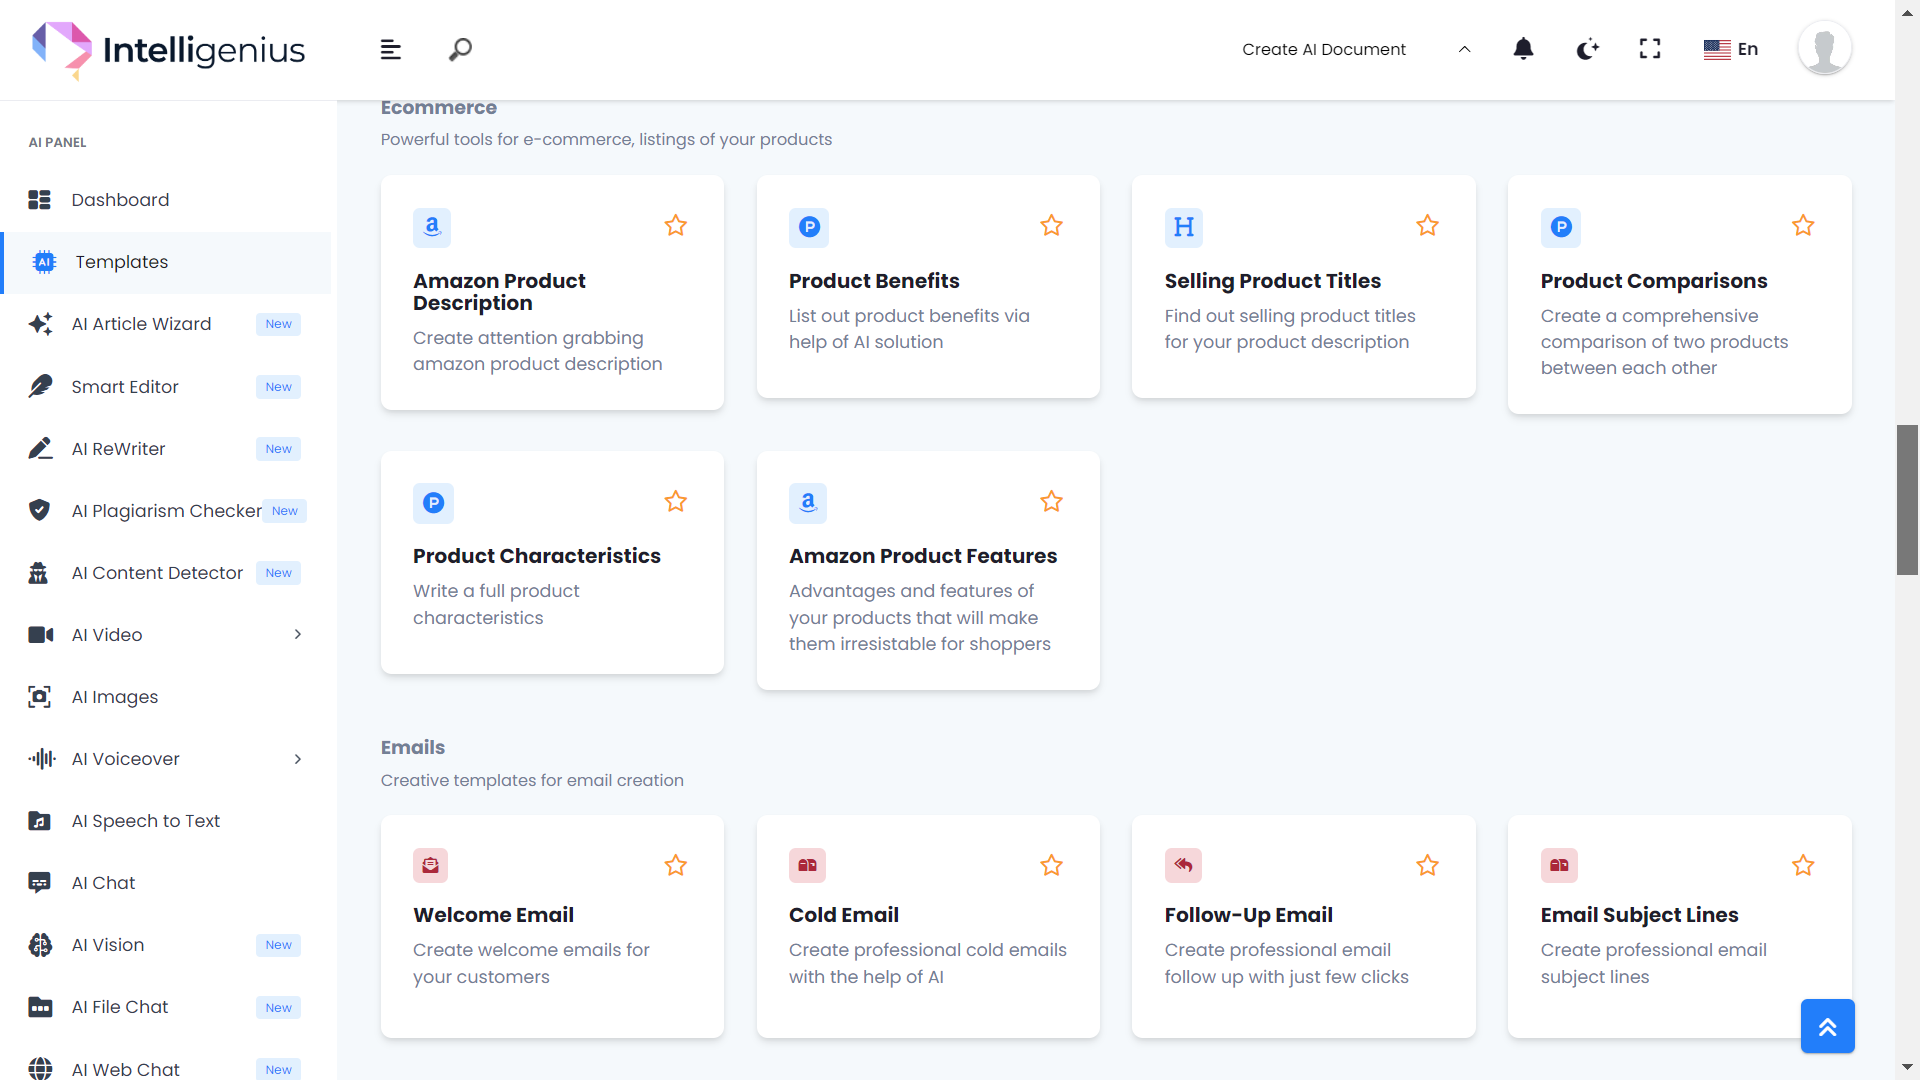Click the Intelligenius logo
This screenshot has width=1920, height=1080.
pyautogui.click(x=168, y=49)
